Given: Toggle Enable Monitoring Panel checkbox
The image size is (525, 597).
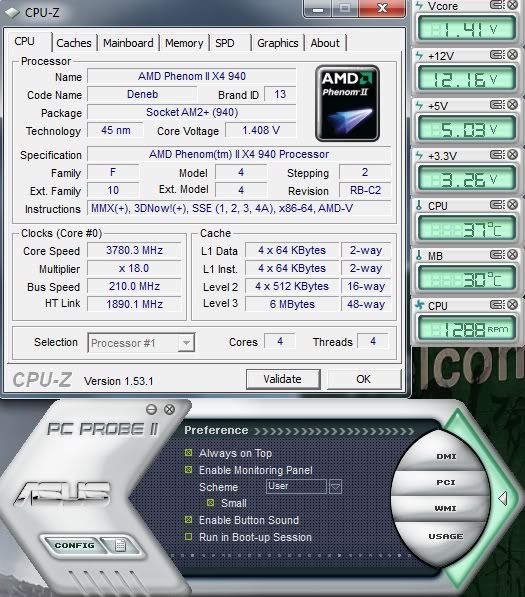Looking at the screenshot, I should point(188,469).
